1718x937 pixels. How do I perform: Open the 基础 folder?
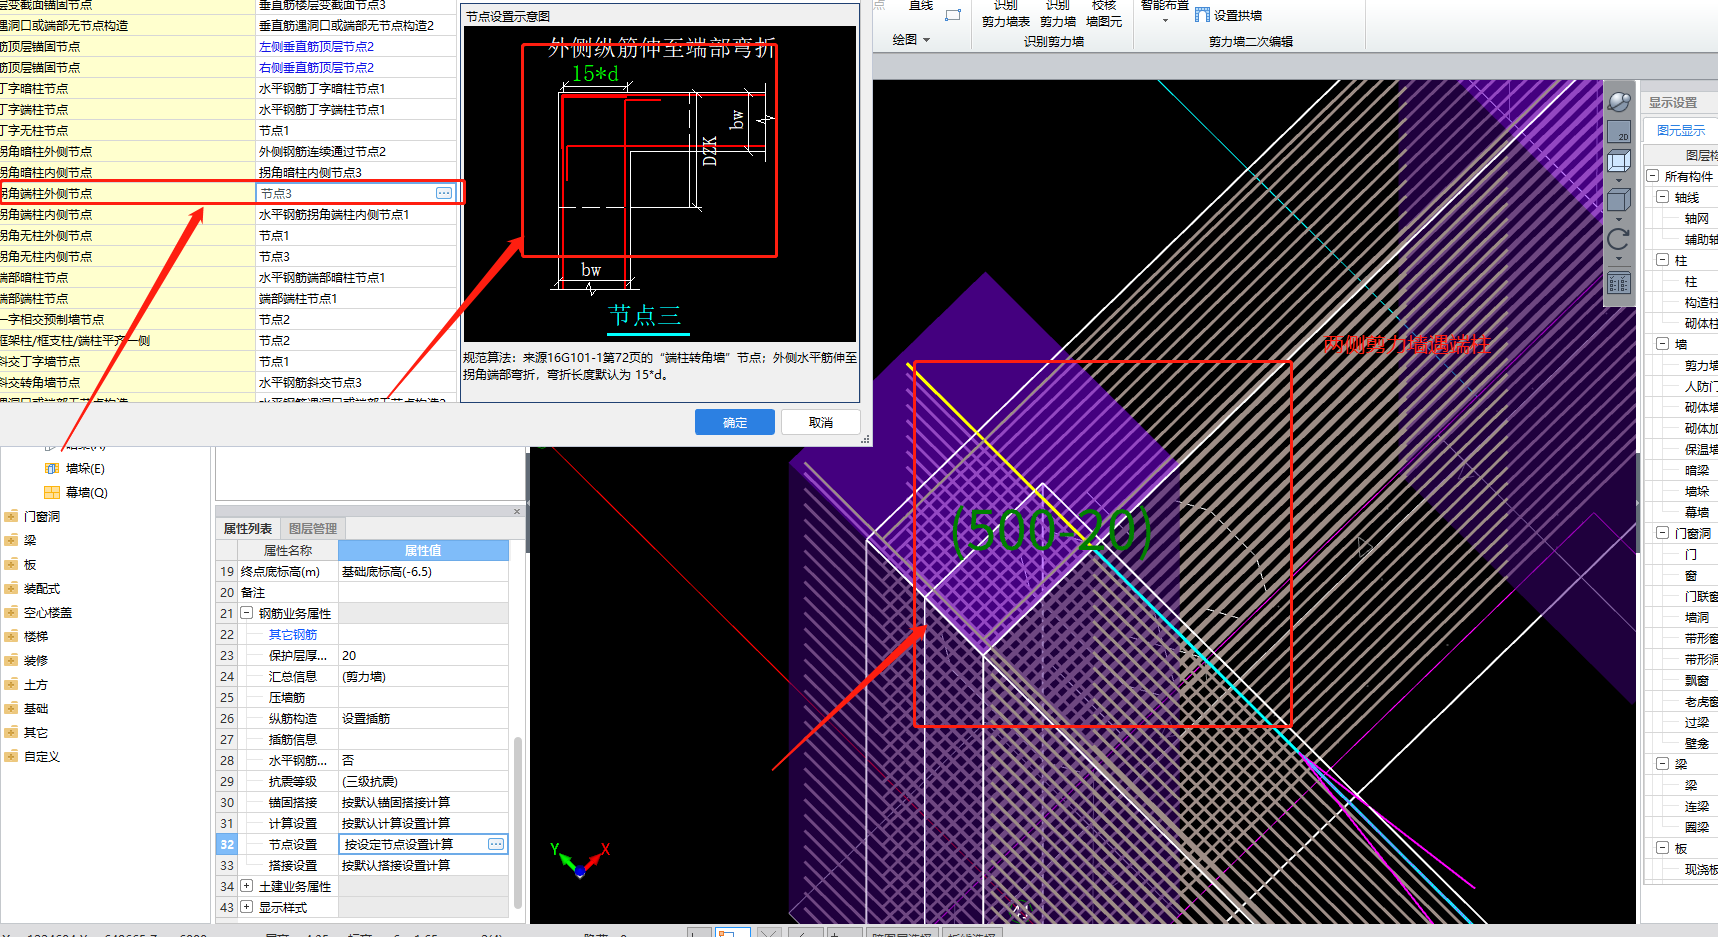[x=11, y=708]
